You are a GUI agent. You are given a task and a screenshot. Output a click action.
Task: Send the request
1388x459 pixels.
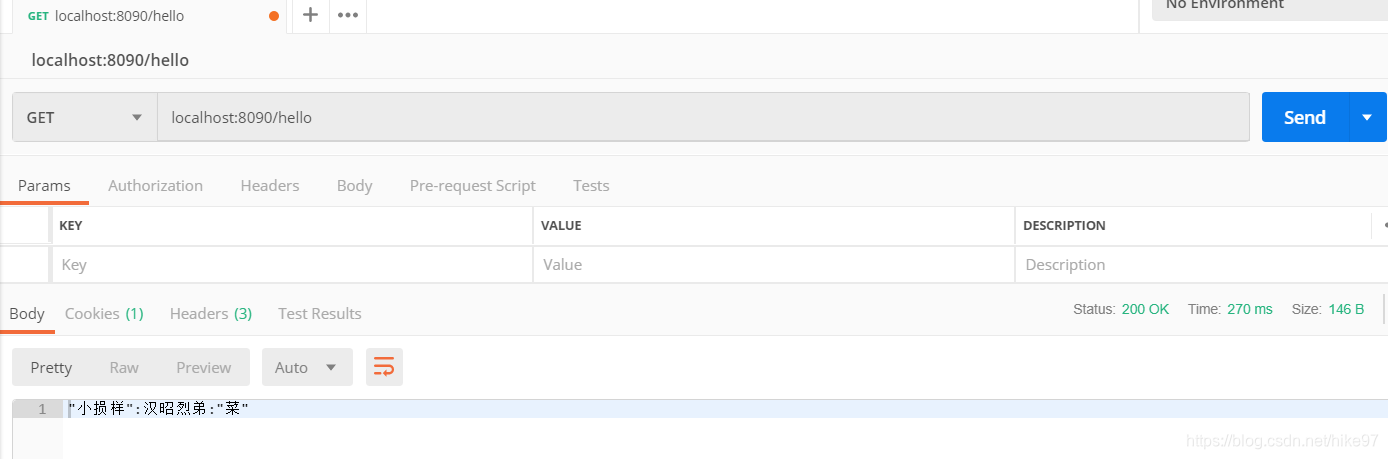coord(1305,117)
